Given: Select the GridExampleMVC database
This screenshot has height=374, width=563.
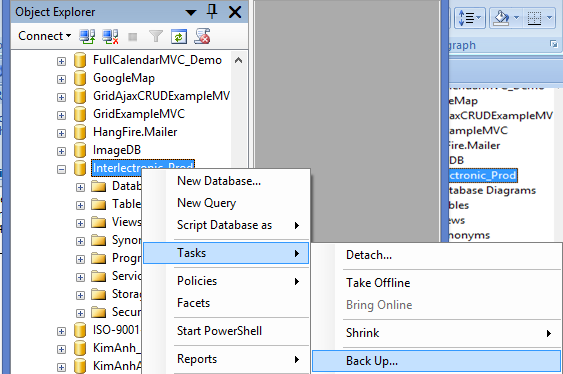Looking at the screenshot, I should [139, 114].
